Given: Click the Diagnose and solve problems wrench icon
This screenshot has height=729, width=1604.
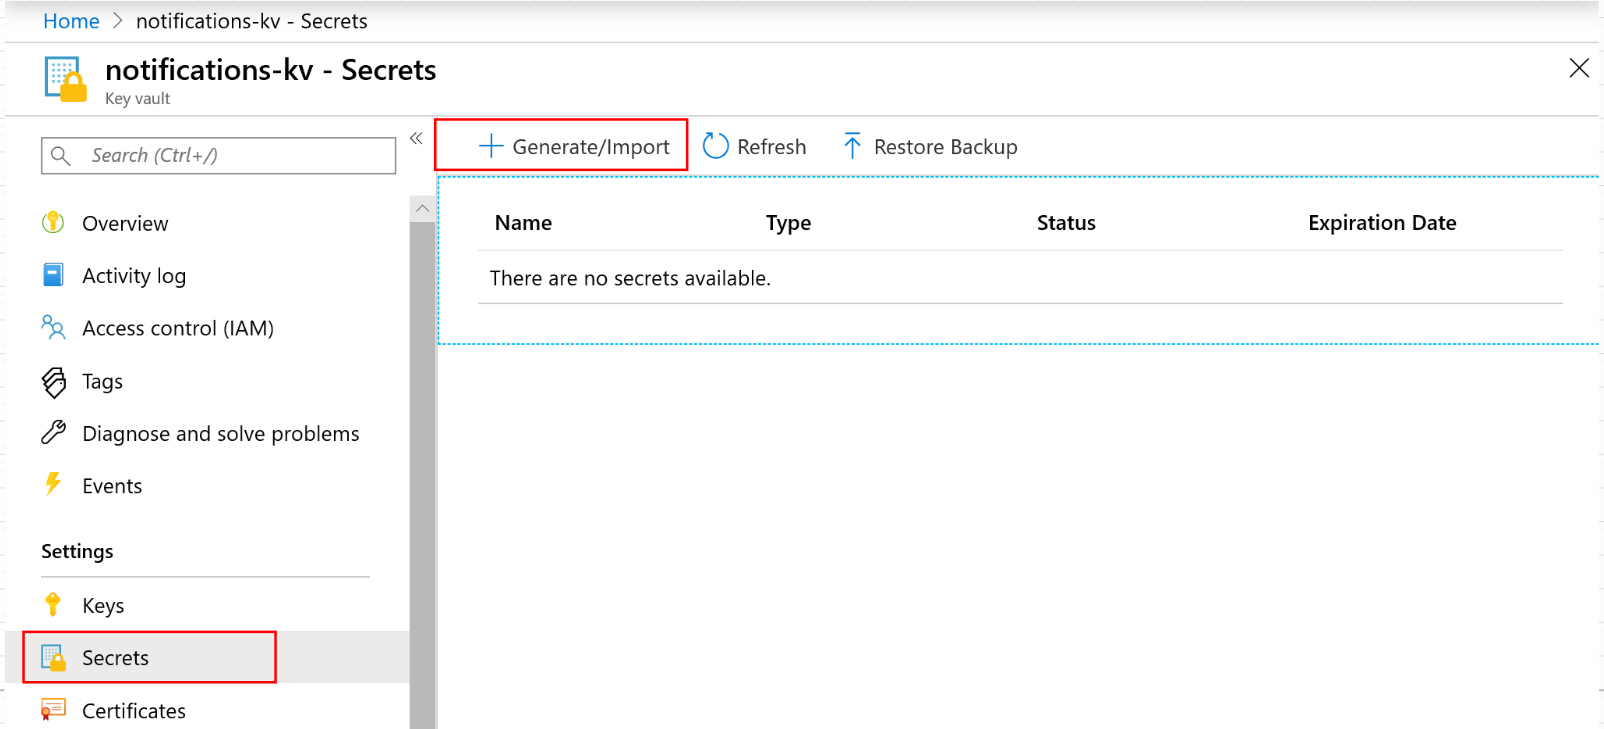Looking at the screenshot, I should 54,433.
